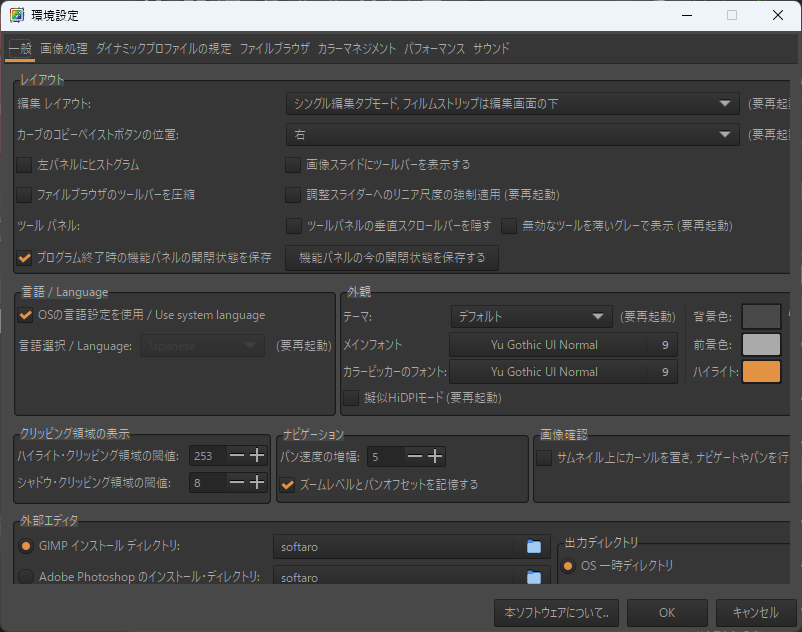The width and height of the screenshot is (802, 632).
Task: Enable 左パネルにヒストグラム checkbox
Action: 25,165
